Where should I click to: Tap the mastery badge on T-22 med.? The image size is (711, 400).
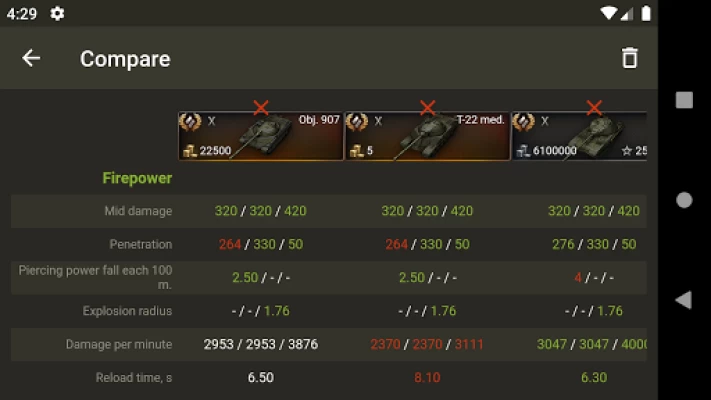pyautogui.click(x=357, y=122)
